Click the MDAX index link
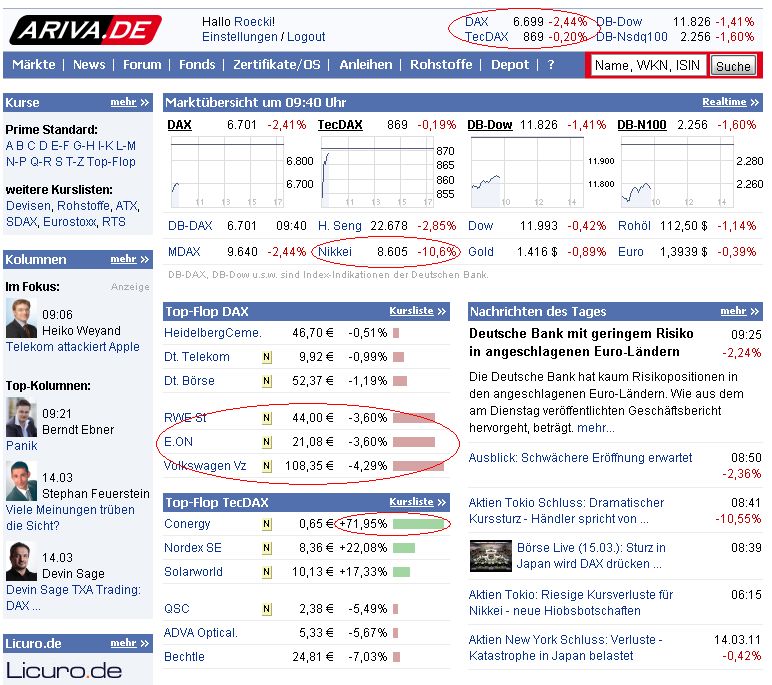 pos(184,252)
